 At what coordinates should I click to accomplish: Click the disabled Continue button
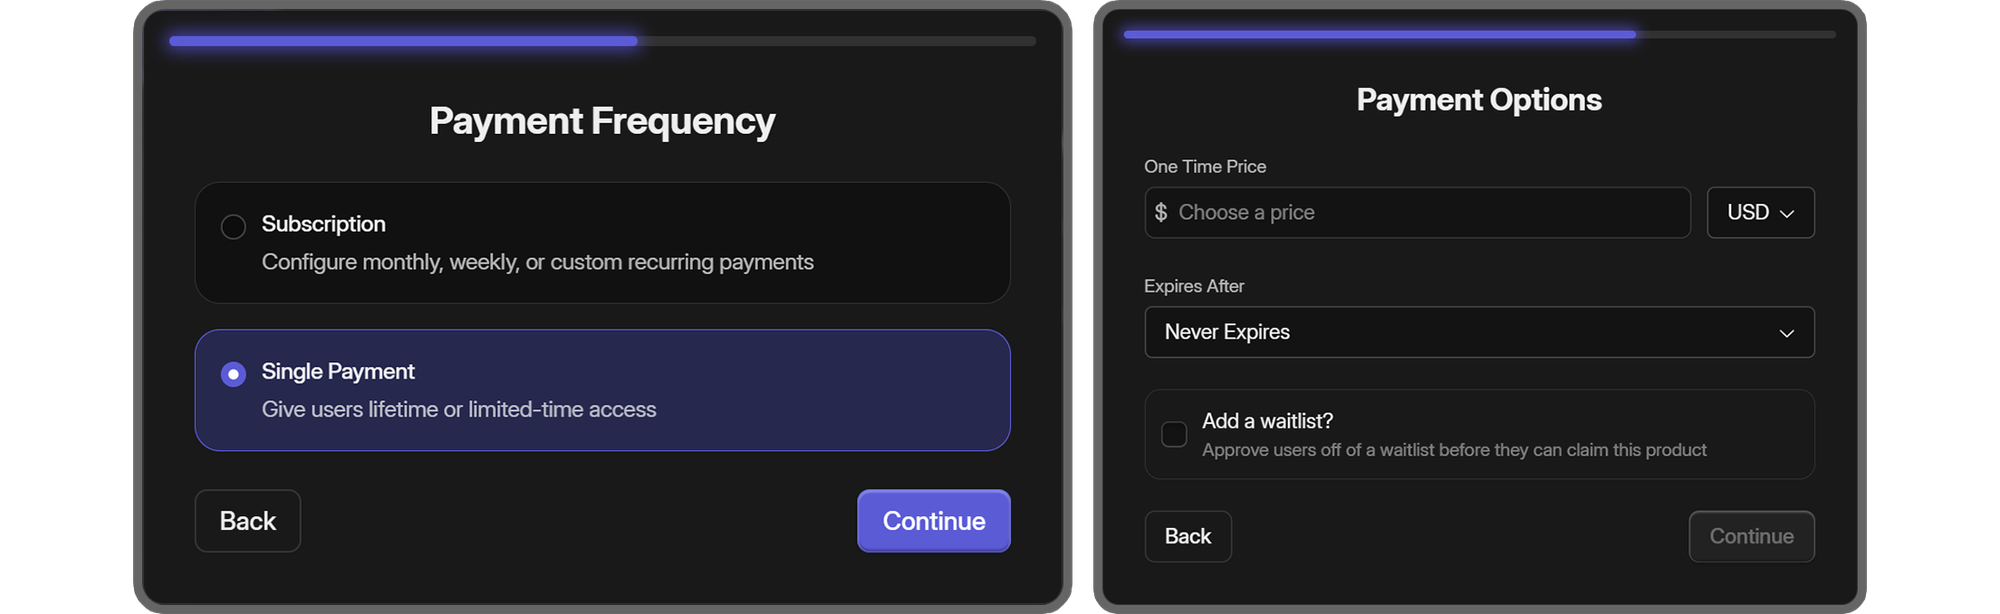pos(1751,536)
